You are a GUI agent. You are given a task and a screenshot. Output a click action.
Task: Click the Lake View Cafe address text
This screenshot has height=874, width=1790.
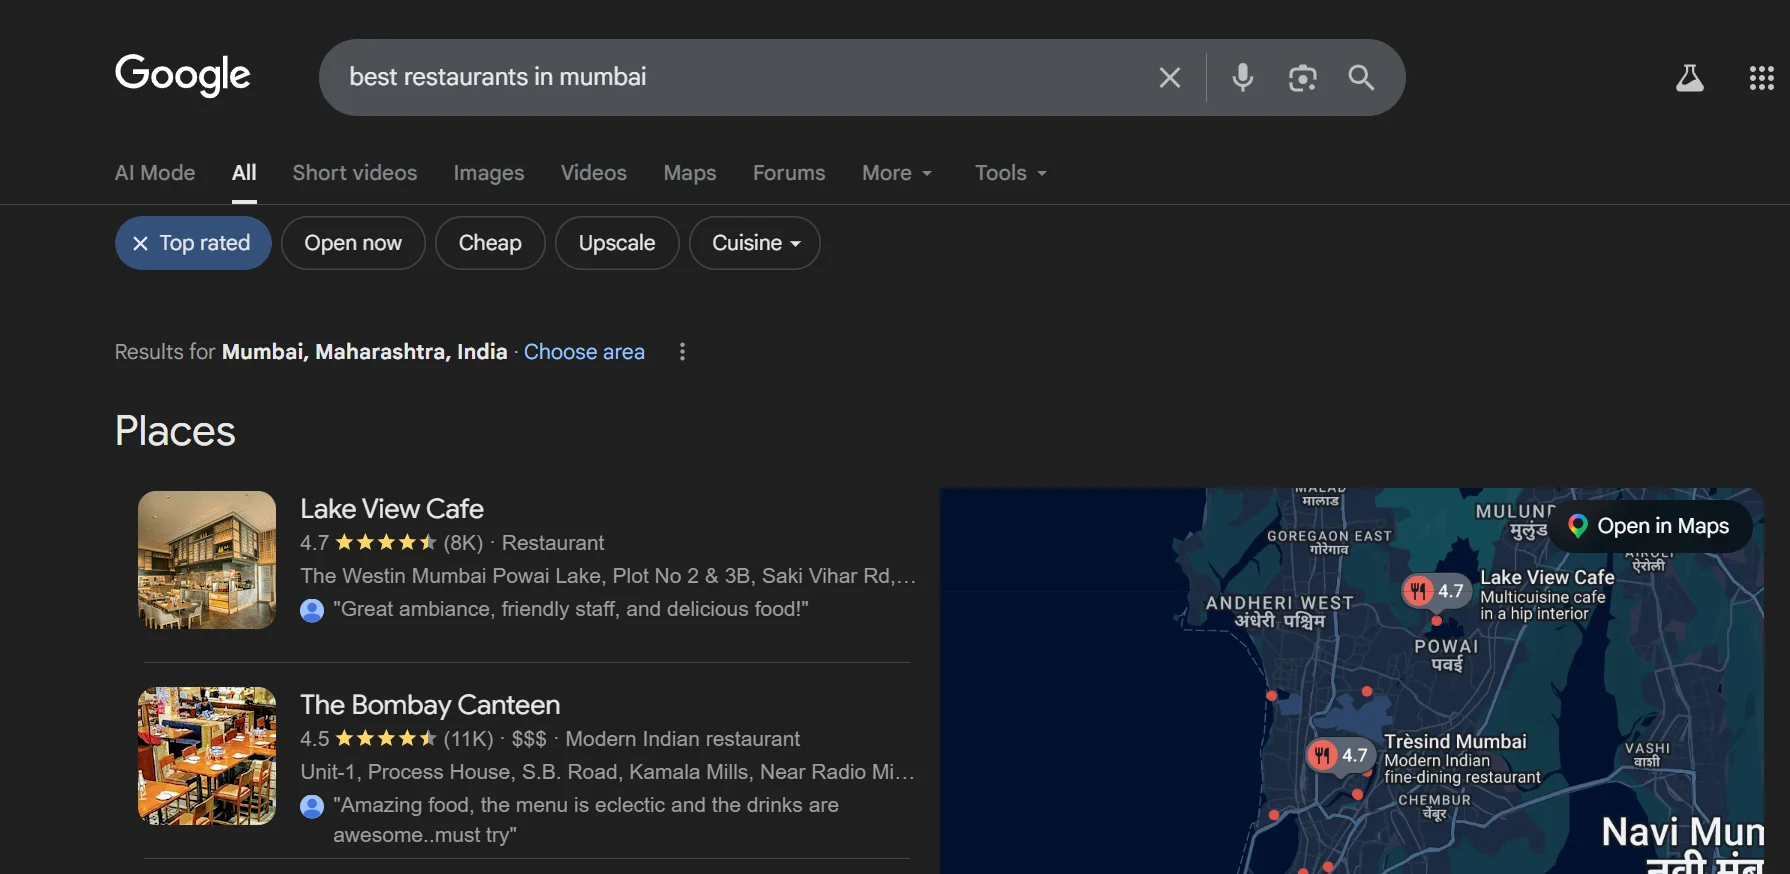[608, 576]
